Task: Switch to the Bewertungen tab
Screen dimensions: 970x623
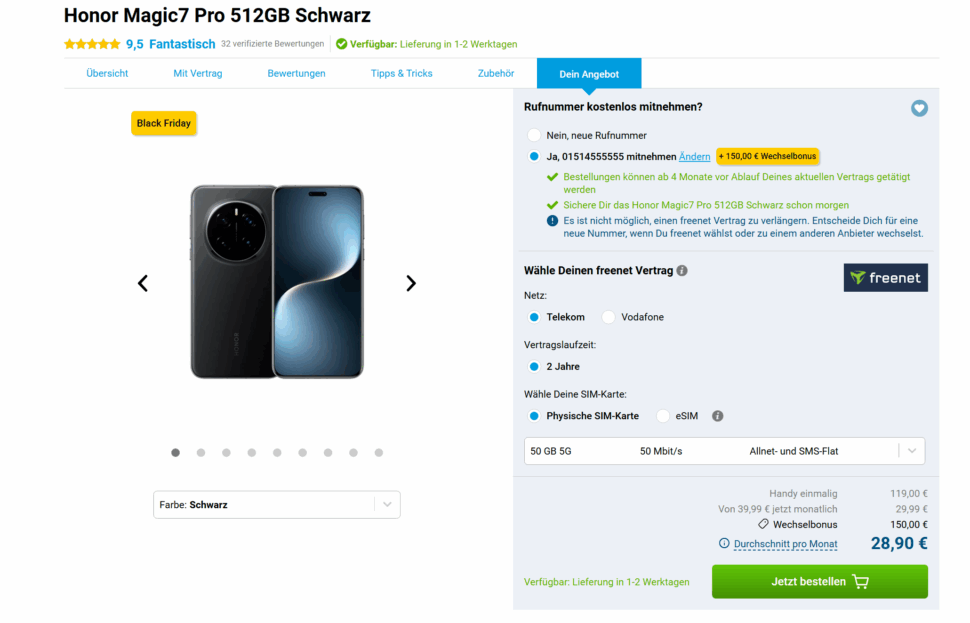Action: coord(296,72)
